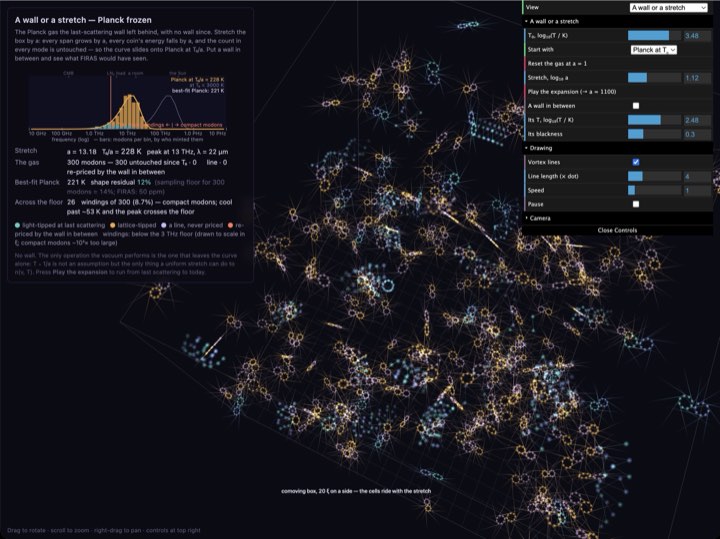Adjust the Line length (× dot) slider

point(654,176)
